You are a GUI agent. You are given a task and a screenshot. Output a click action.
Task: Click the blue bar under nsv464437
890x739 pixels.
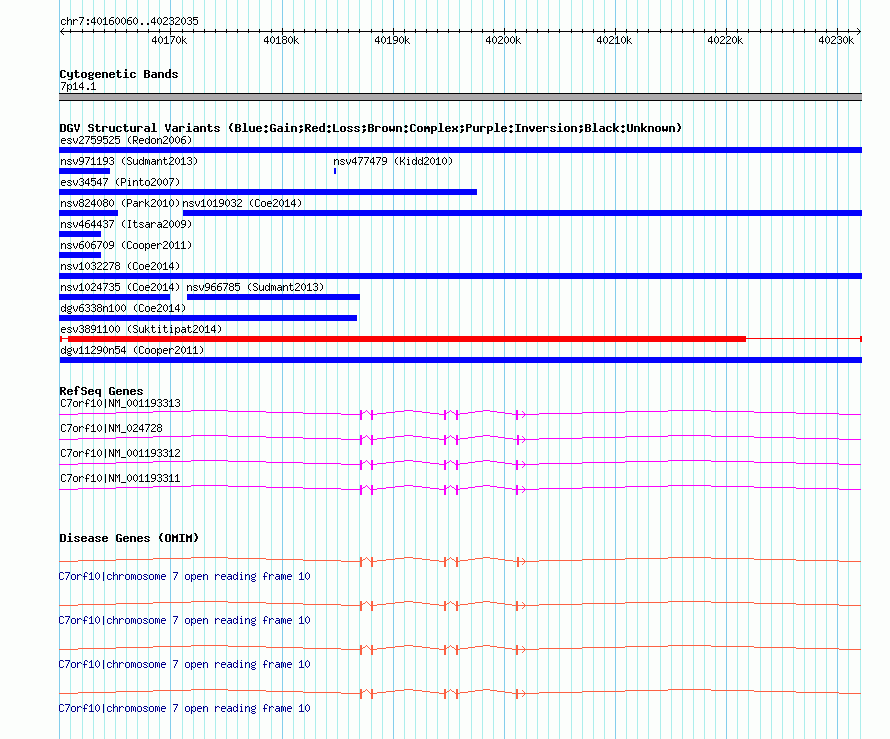point(80,234)
